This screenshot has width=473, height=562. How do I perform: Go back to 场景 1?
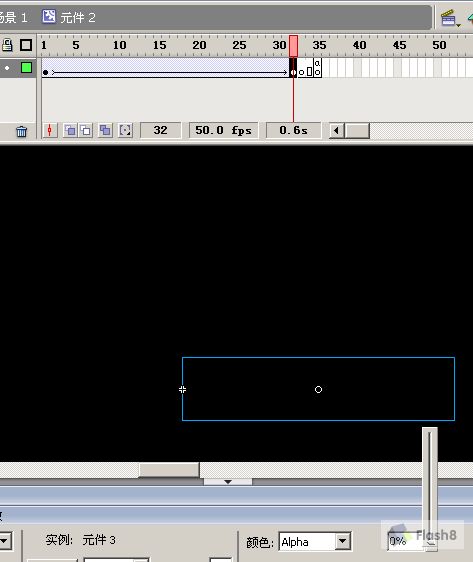[14, 17]
